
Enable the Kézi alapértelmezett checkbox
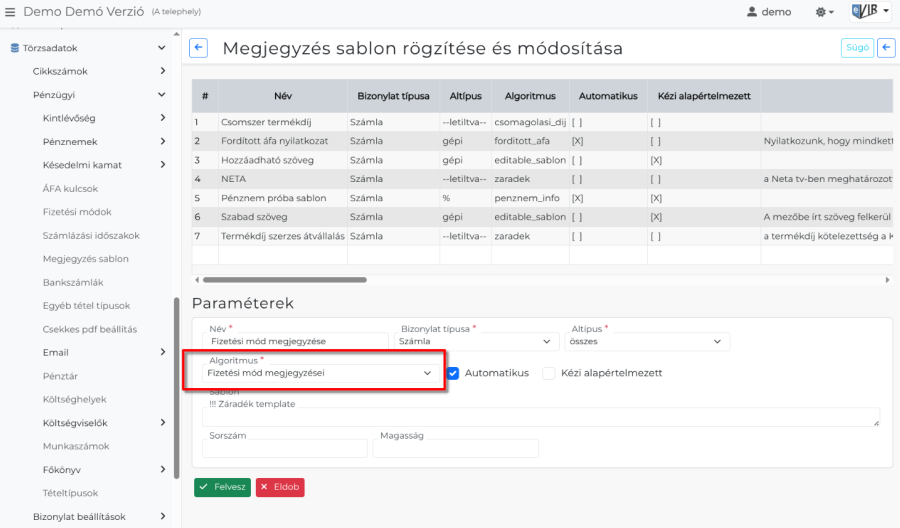tap(549, 373)
